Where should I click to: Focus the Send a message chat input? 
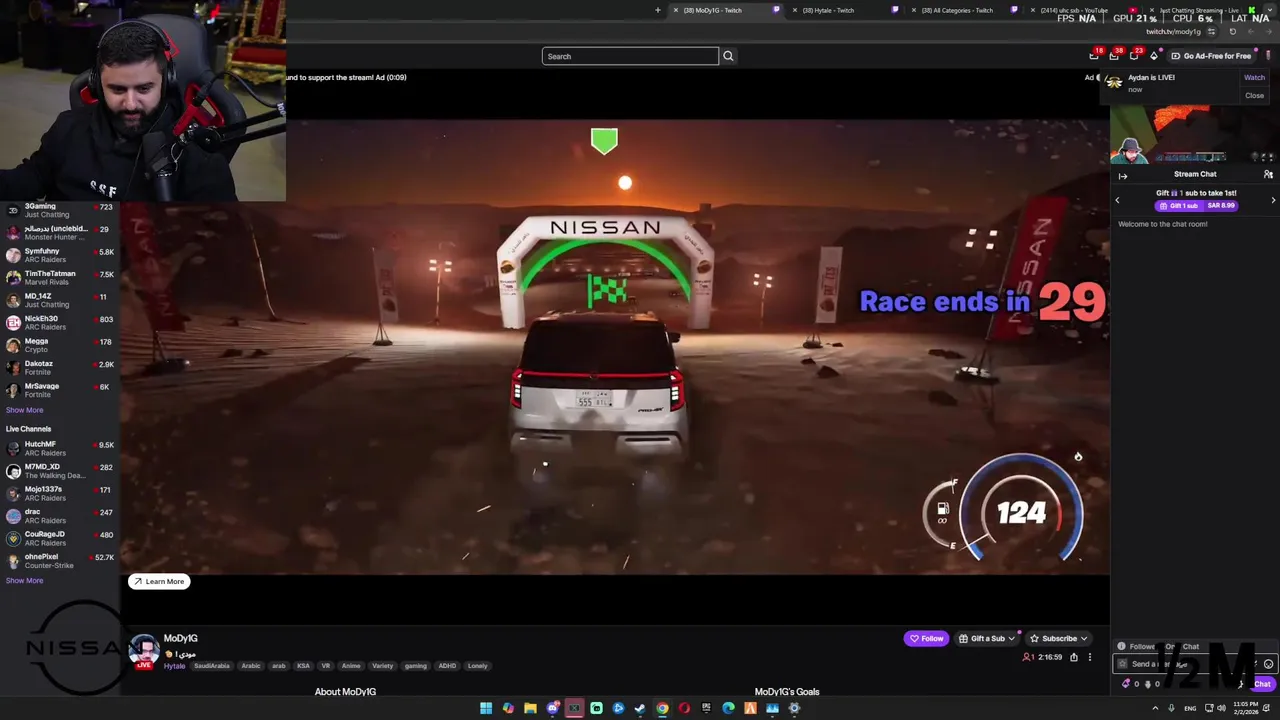click(x=1195, y=664)
